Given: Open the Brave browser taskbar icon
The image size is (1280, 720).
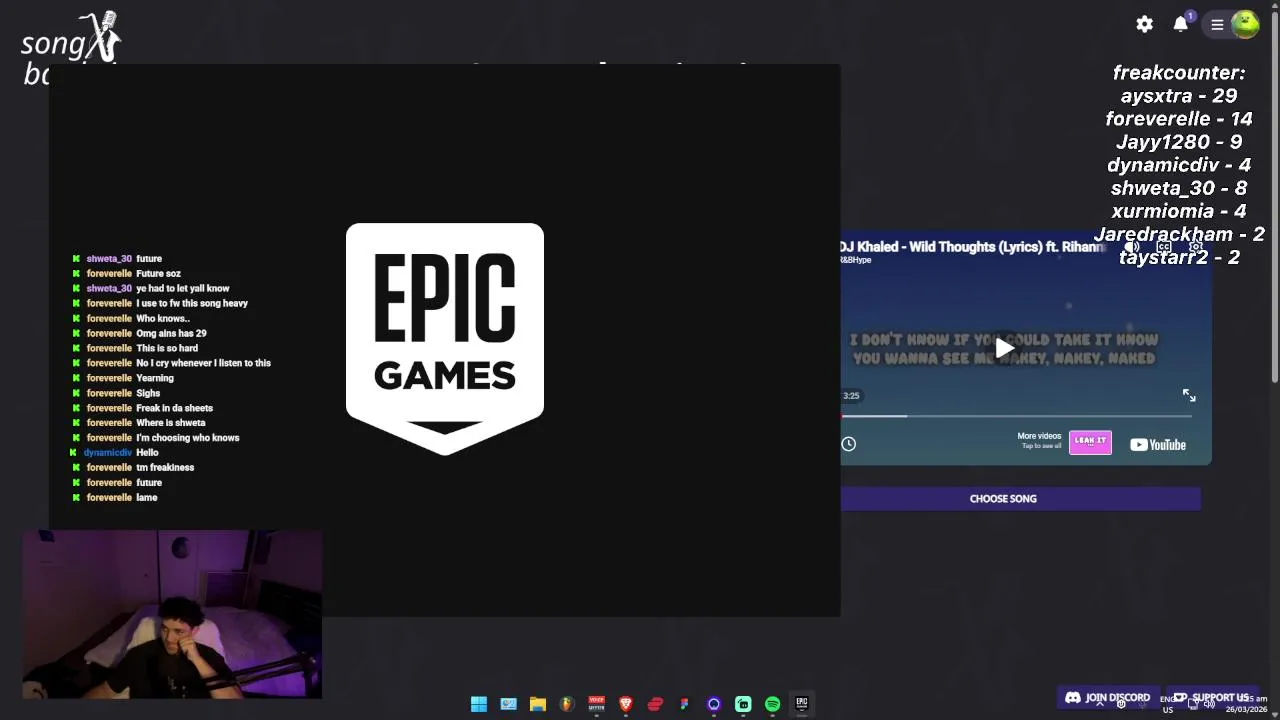Looking at the screenshot, I should click(x=626, y=704).
